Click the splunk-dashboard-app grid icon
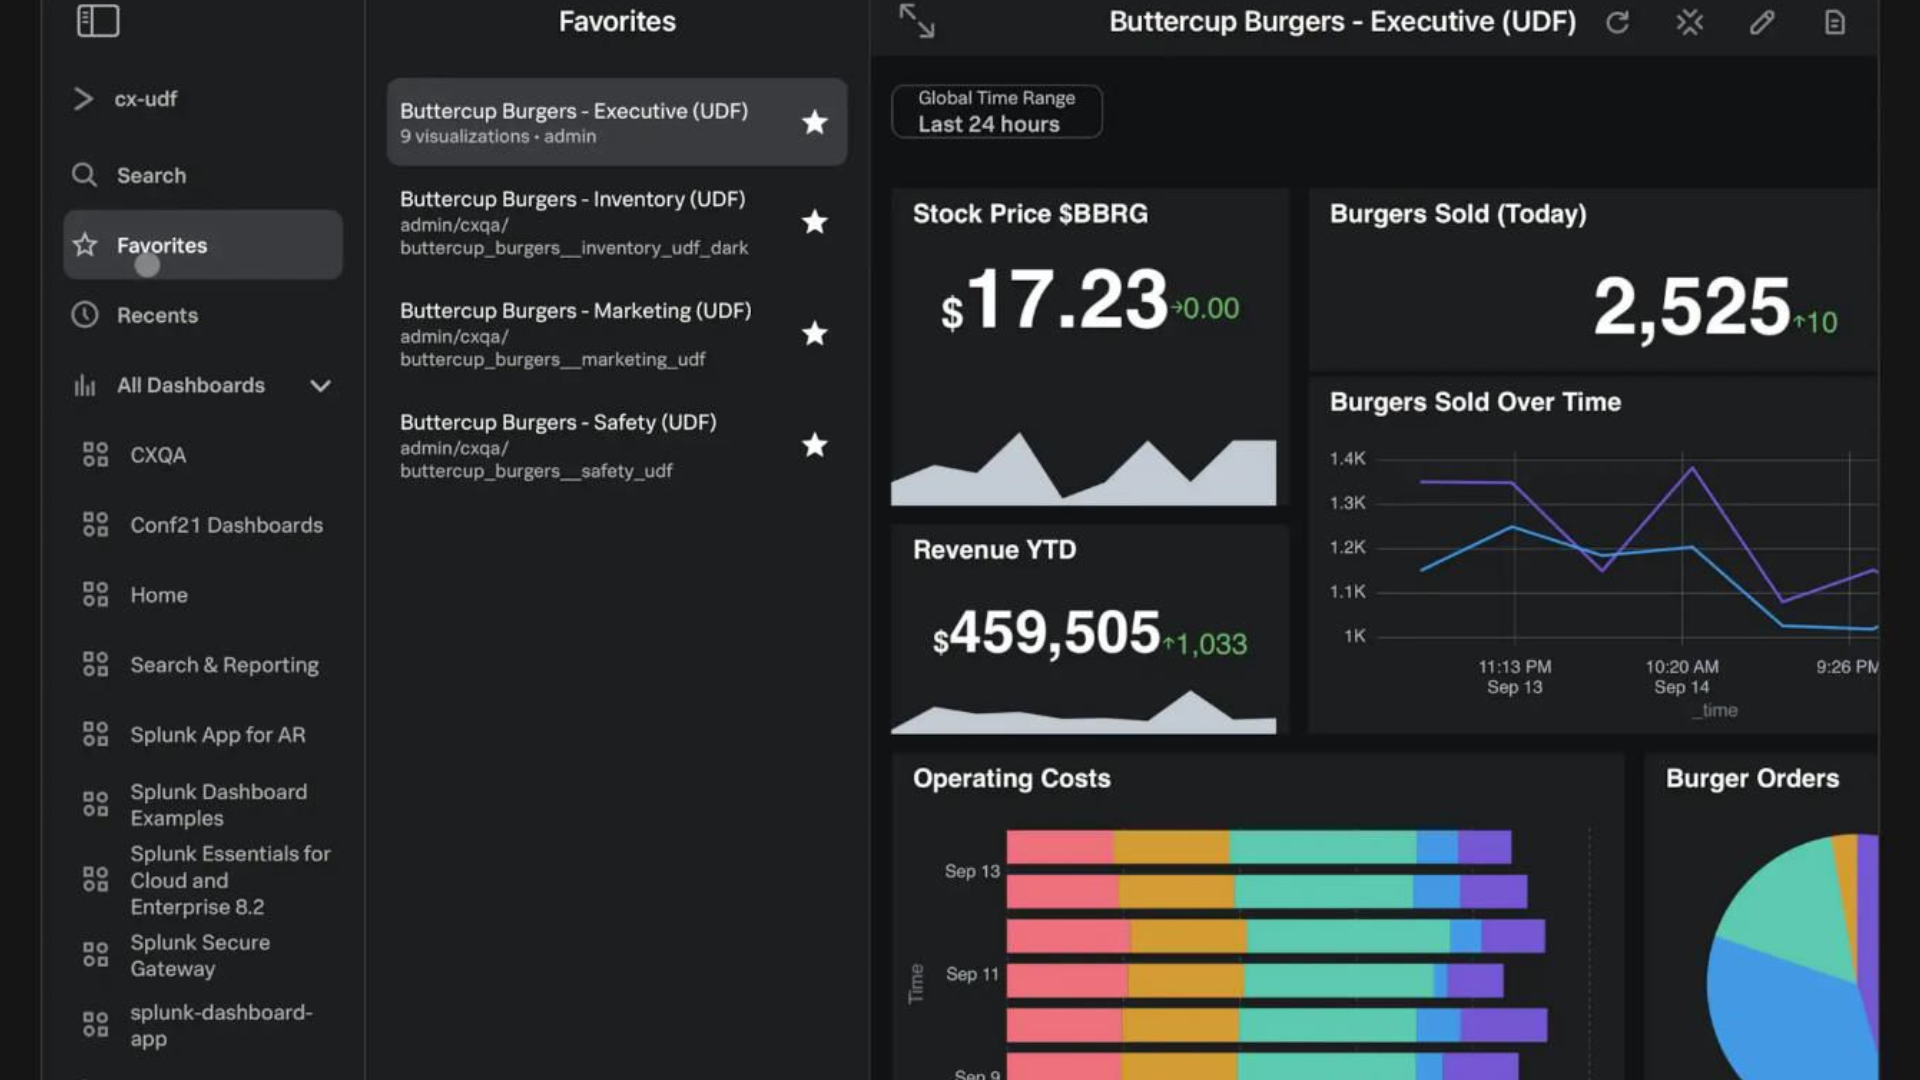1920x1080 pixels. click(x=95, y=1025)
